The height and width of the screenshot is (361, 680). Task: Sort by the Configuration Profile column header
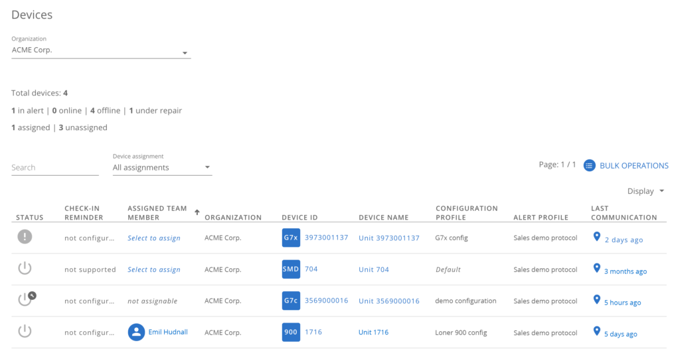tap(467, 213)
